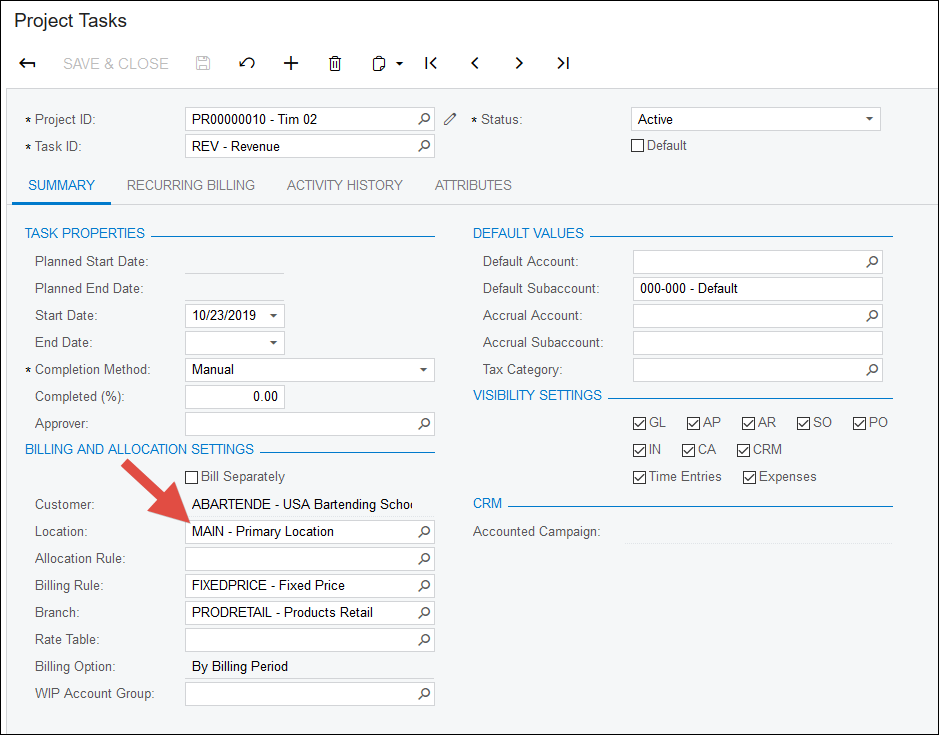Click the trash delete icon
This screenshot has width=939, height=735.
click(335, 63)
